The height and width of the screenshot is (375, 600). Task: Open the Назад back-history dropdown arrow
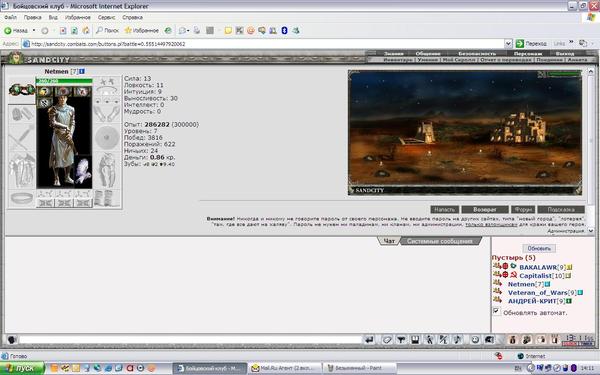[x=34, y=31]
